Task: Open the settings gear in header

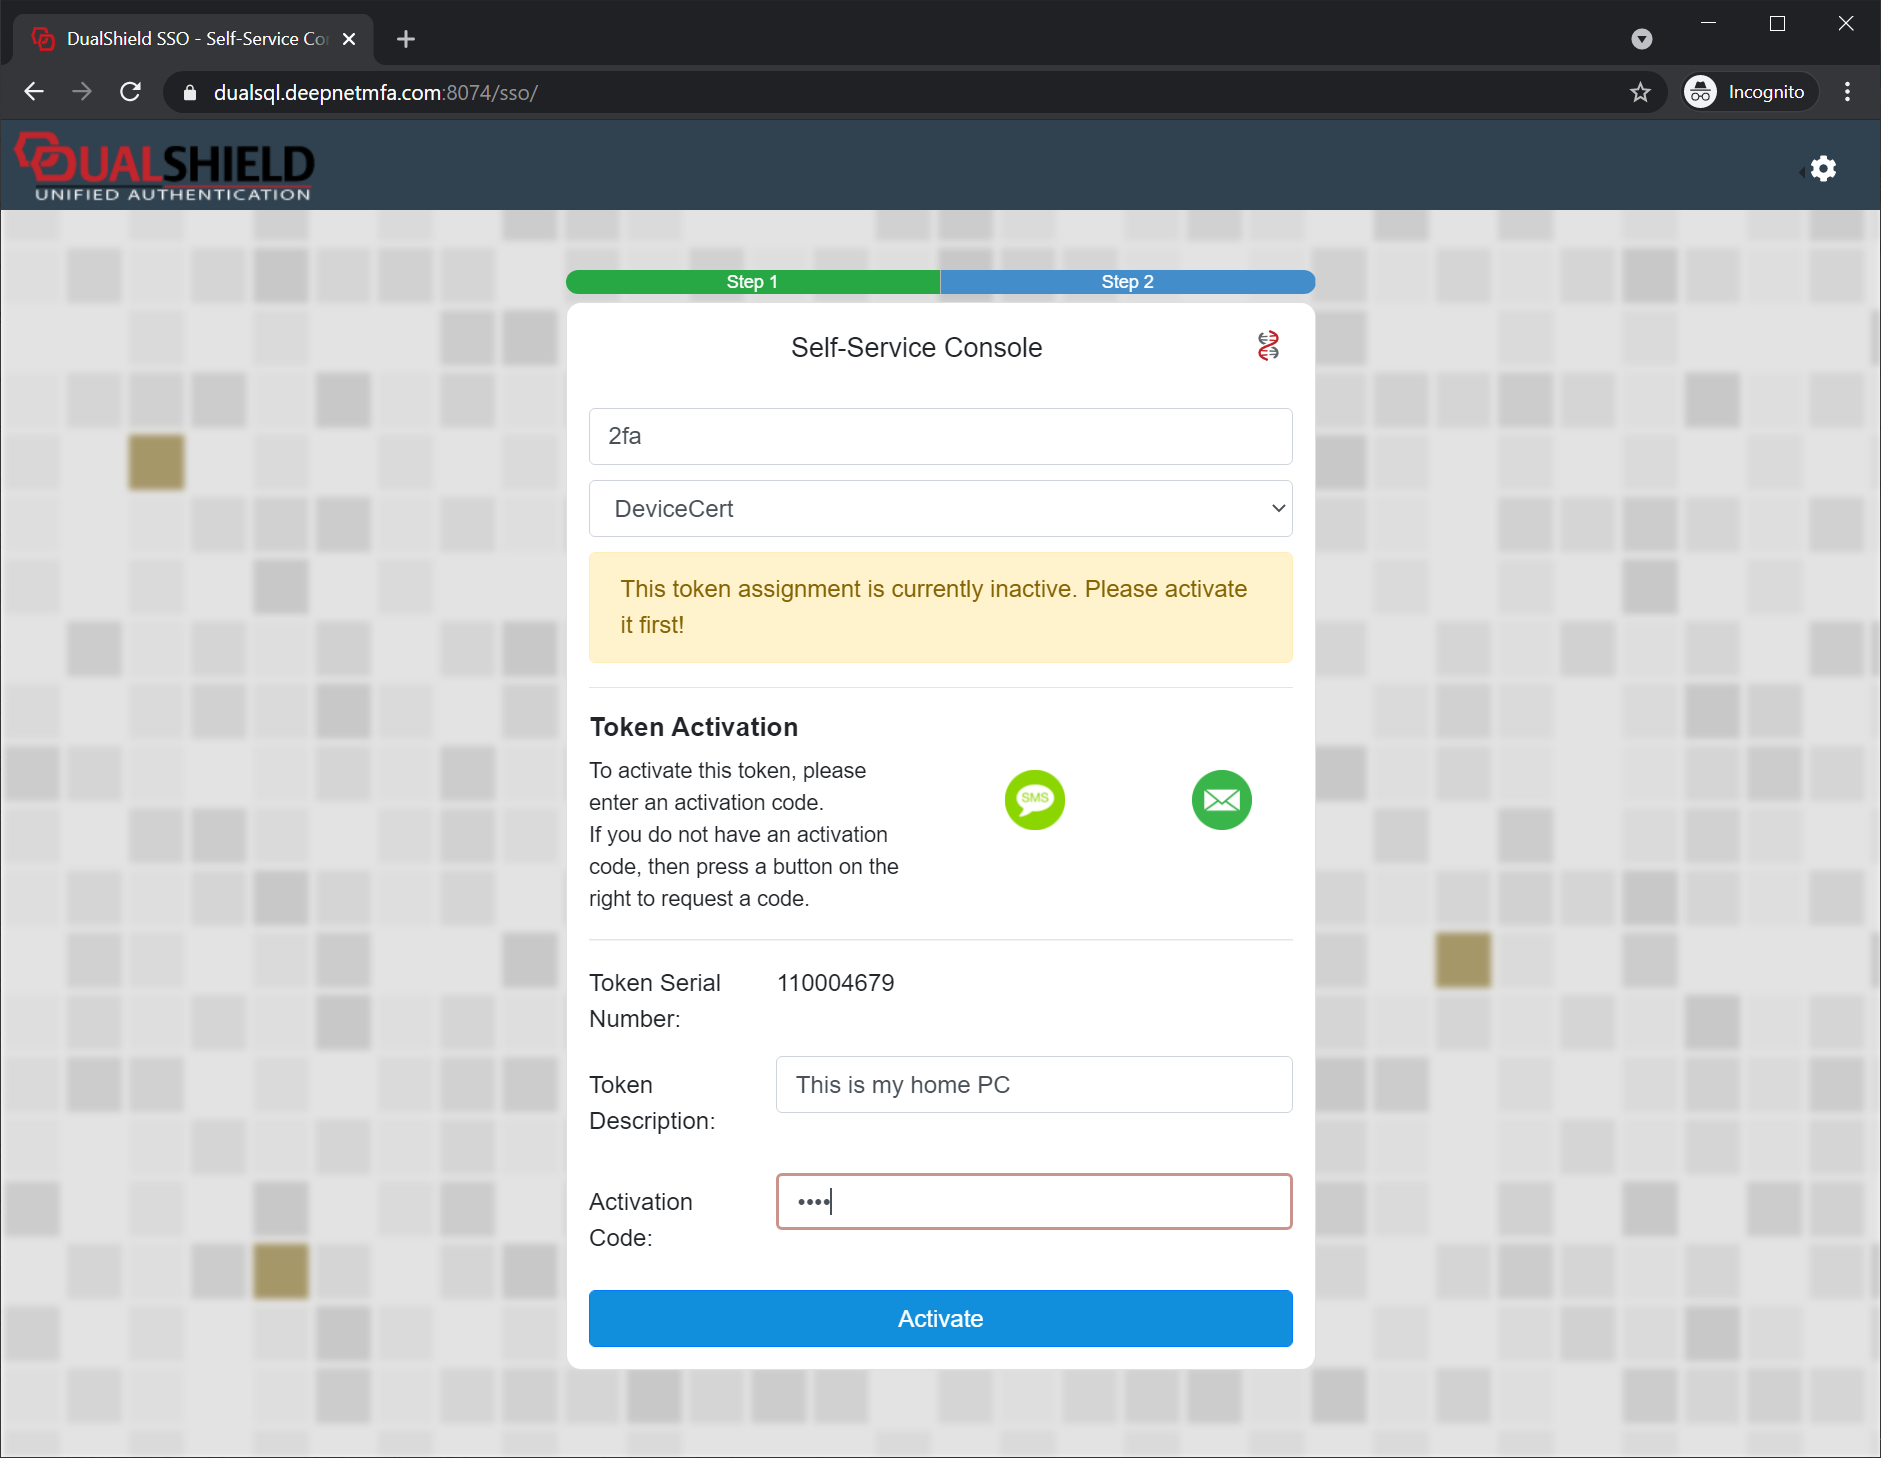Action: 1823,169
